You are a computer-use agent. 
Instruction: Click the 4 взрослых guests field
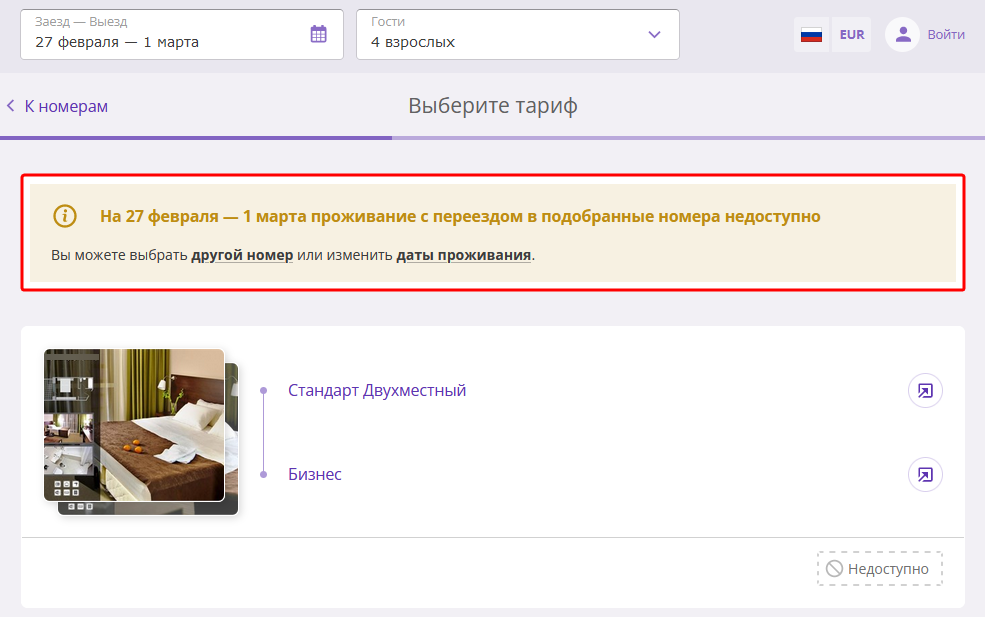[518, 35]
